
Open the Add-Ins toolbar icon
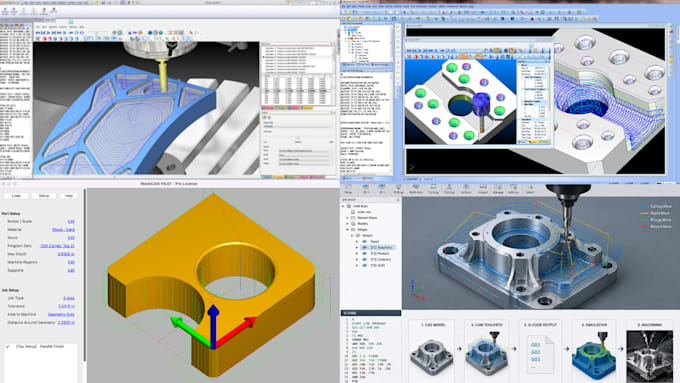coord(513,189)
